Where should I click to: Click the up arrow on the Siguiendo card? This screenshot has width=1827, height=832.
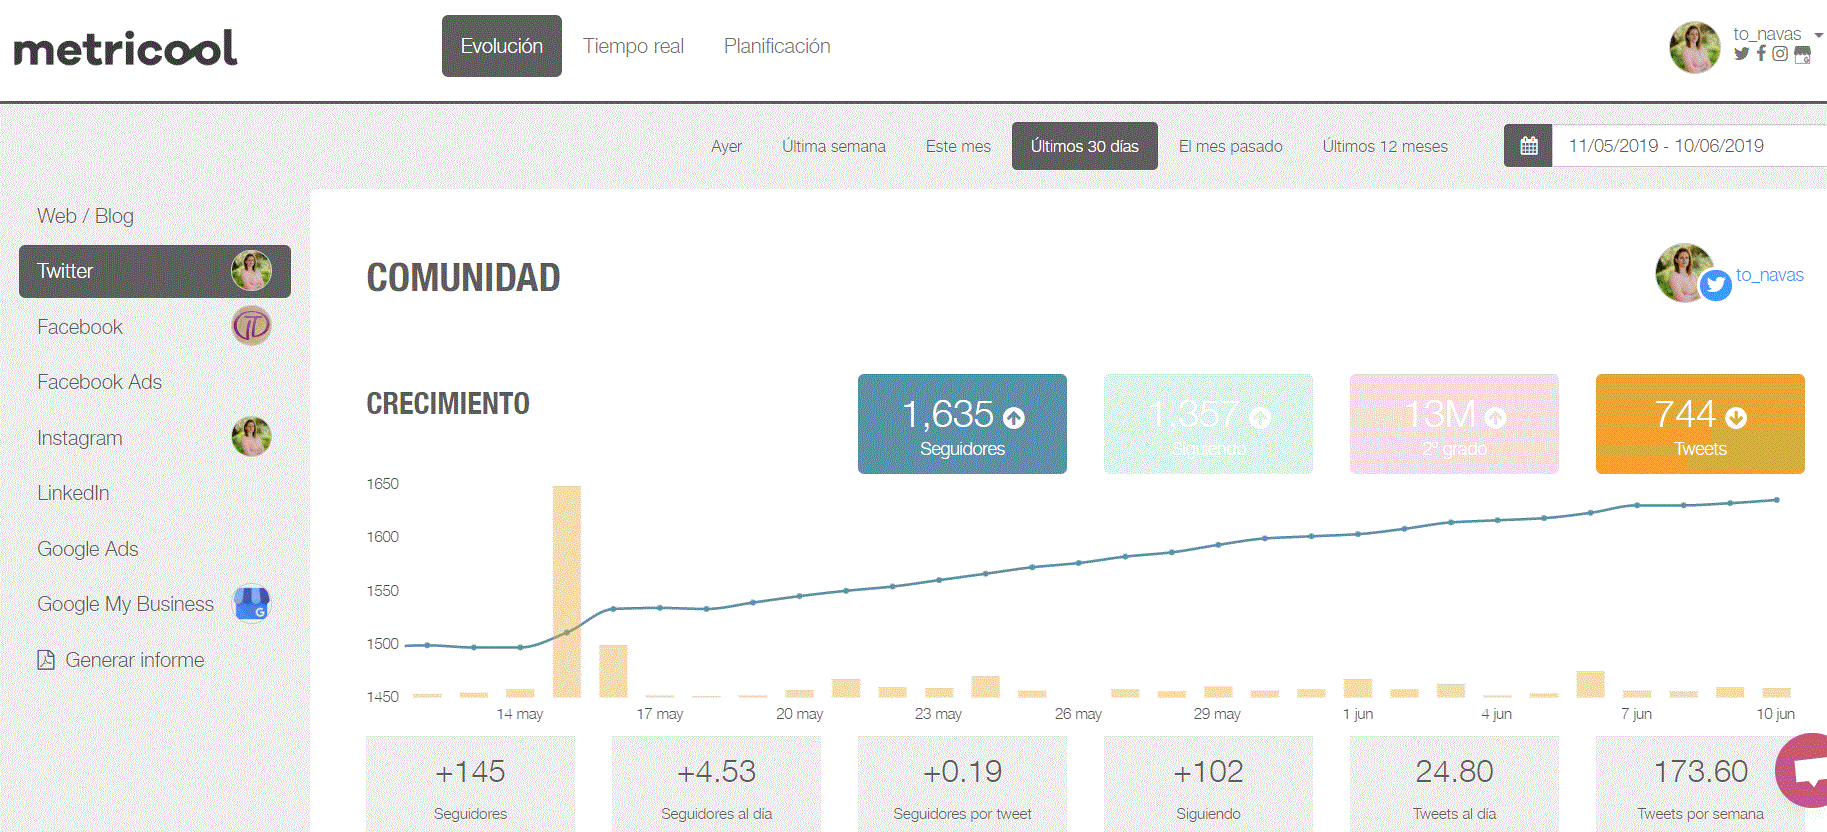[1260, 418]
